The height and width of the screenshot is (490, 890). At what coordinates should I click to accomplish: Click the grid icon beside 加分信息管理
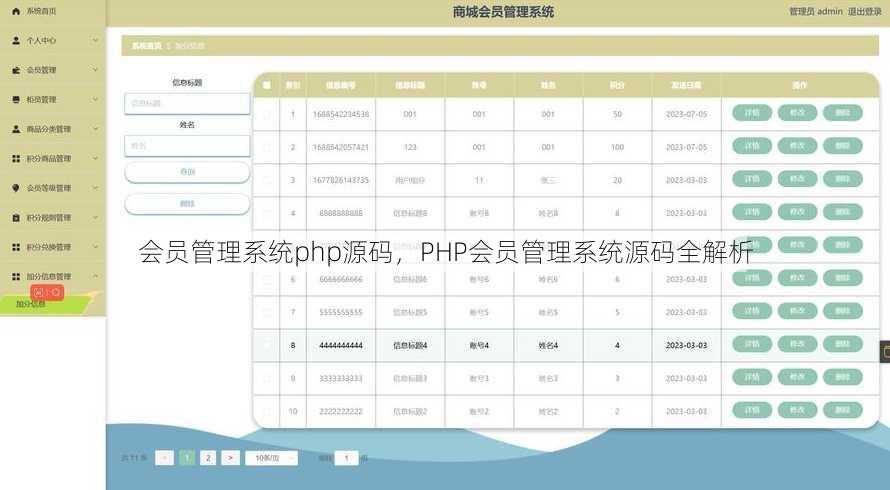coord(16,277)
